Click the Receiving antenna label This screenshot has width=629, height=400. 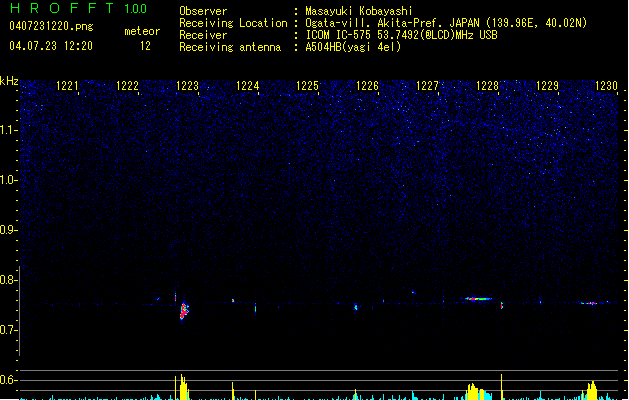230,47
